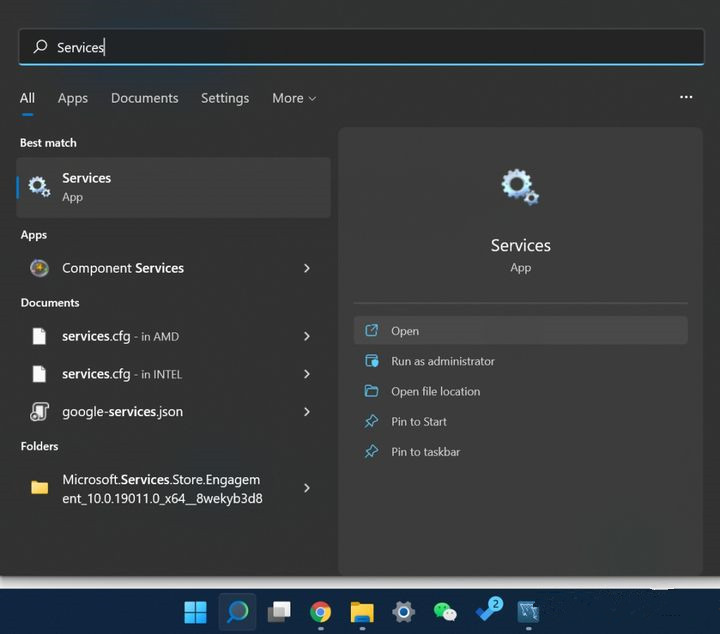Click Open file location
720x634 pixels.
[x=435, y=391]
